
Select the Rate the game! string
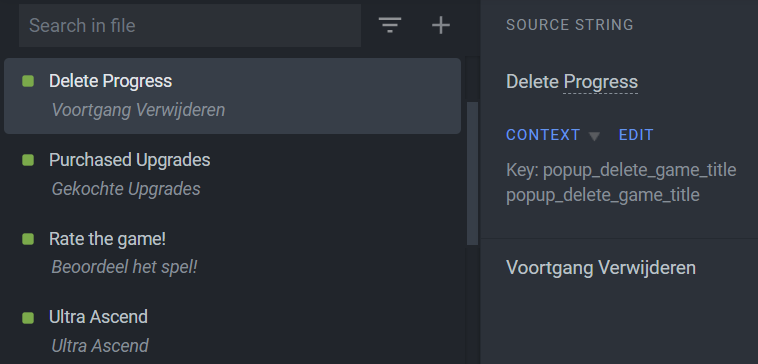233,253
